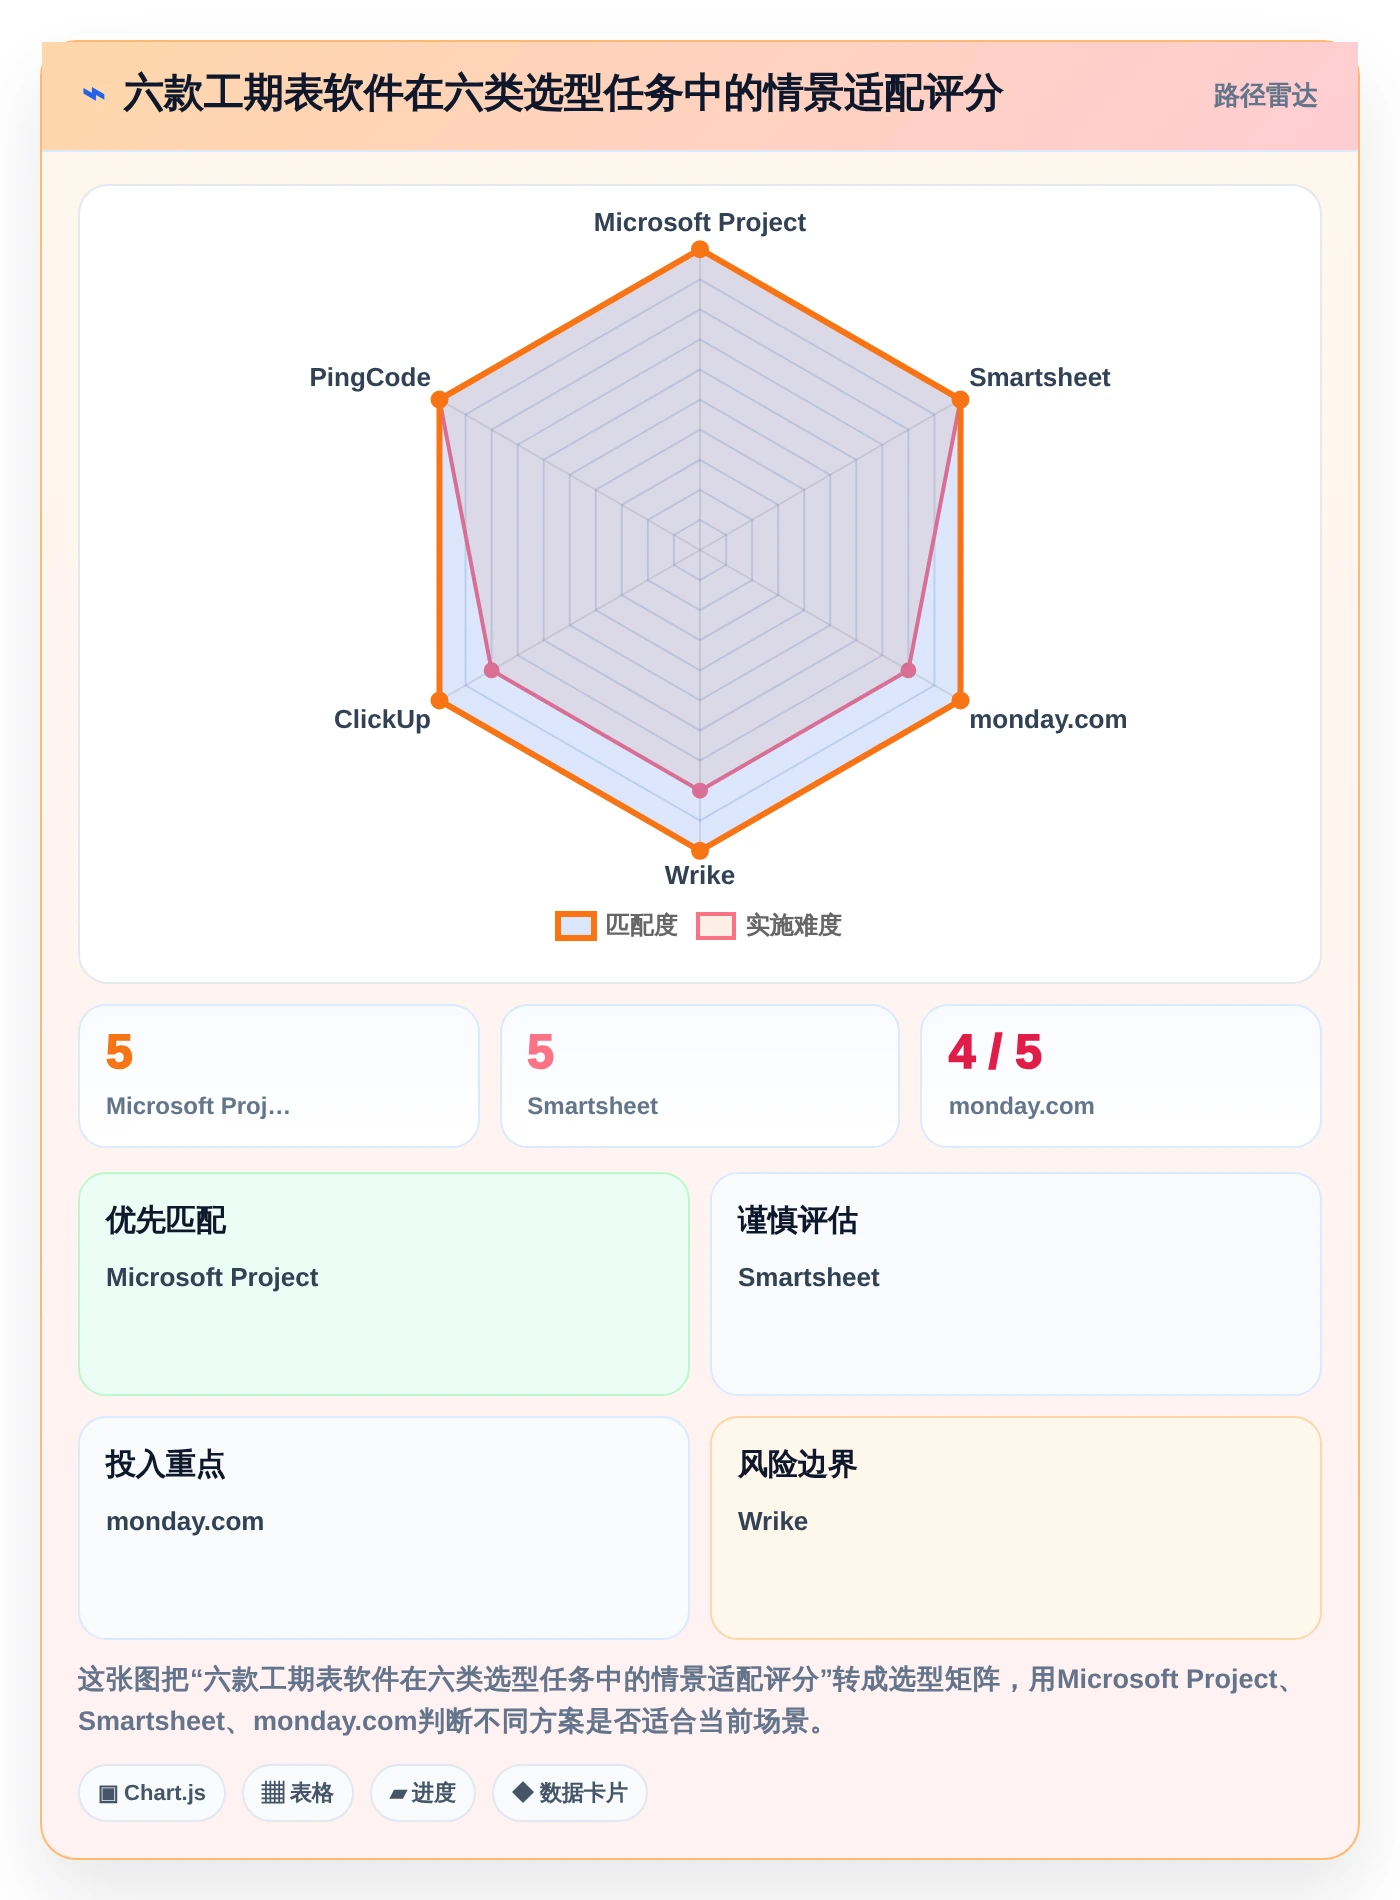Select the 表格 tag chip
Viewport: 1400px width, 1900px height.
(x=298, y=1793)
